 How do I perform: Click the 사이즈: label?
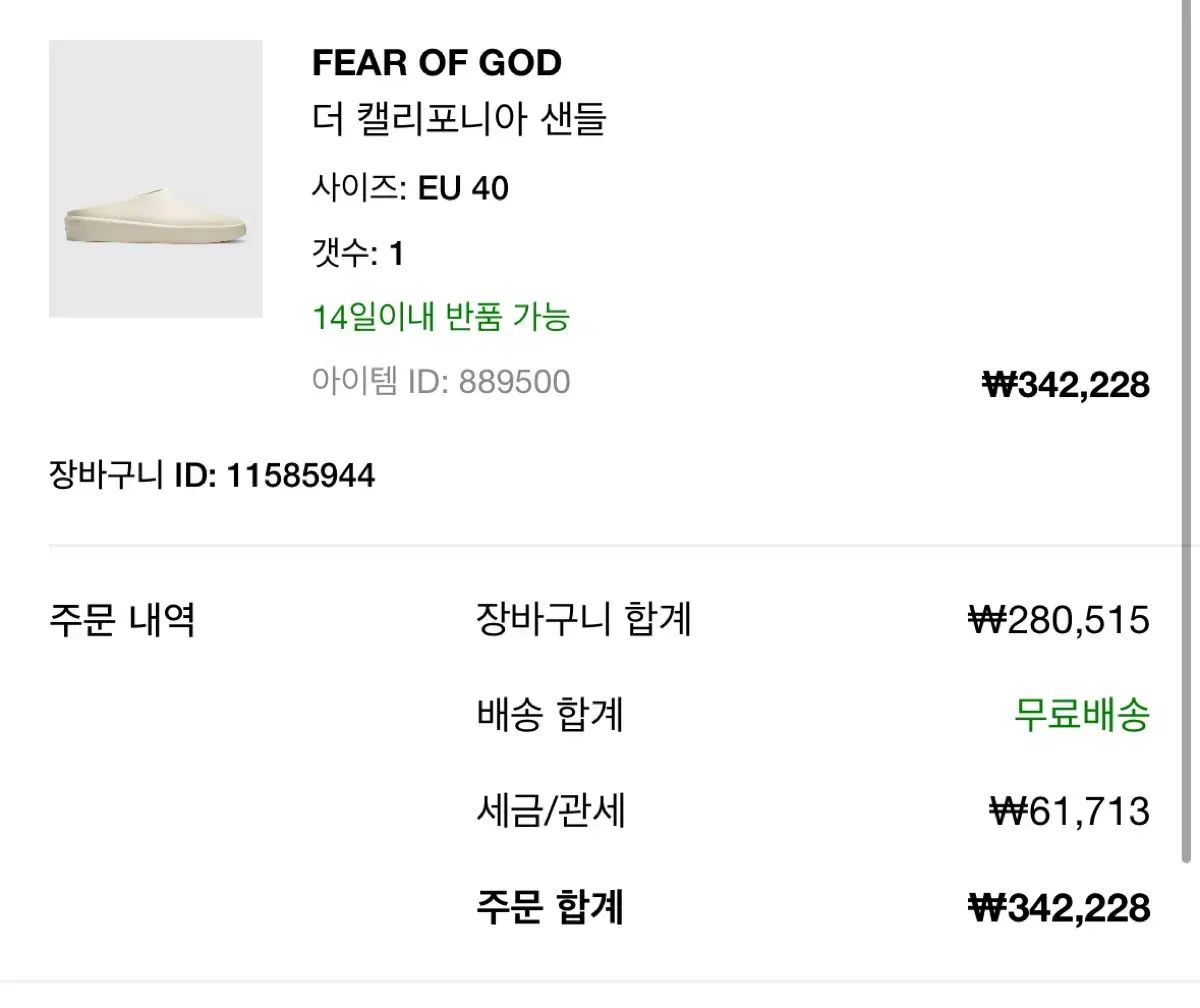[359, 188]
